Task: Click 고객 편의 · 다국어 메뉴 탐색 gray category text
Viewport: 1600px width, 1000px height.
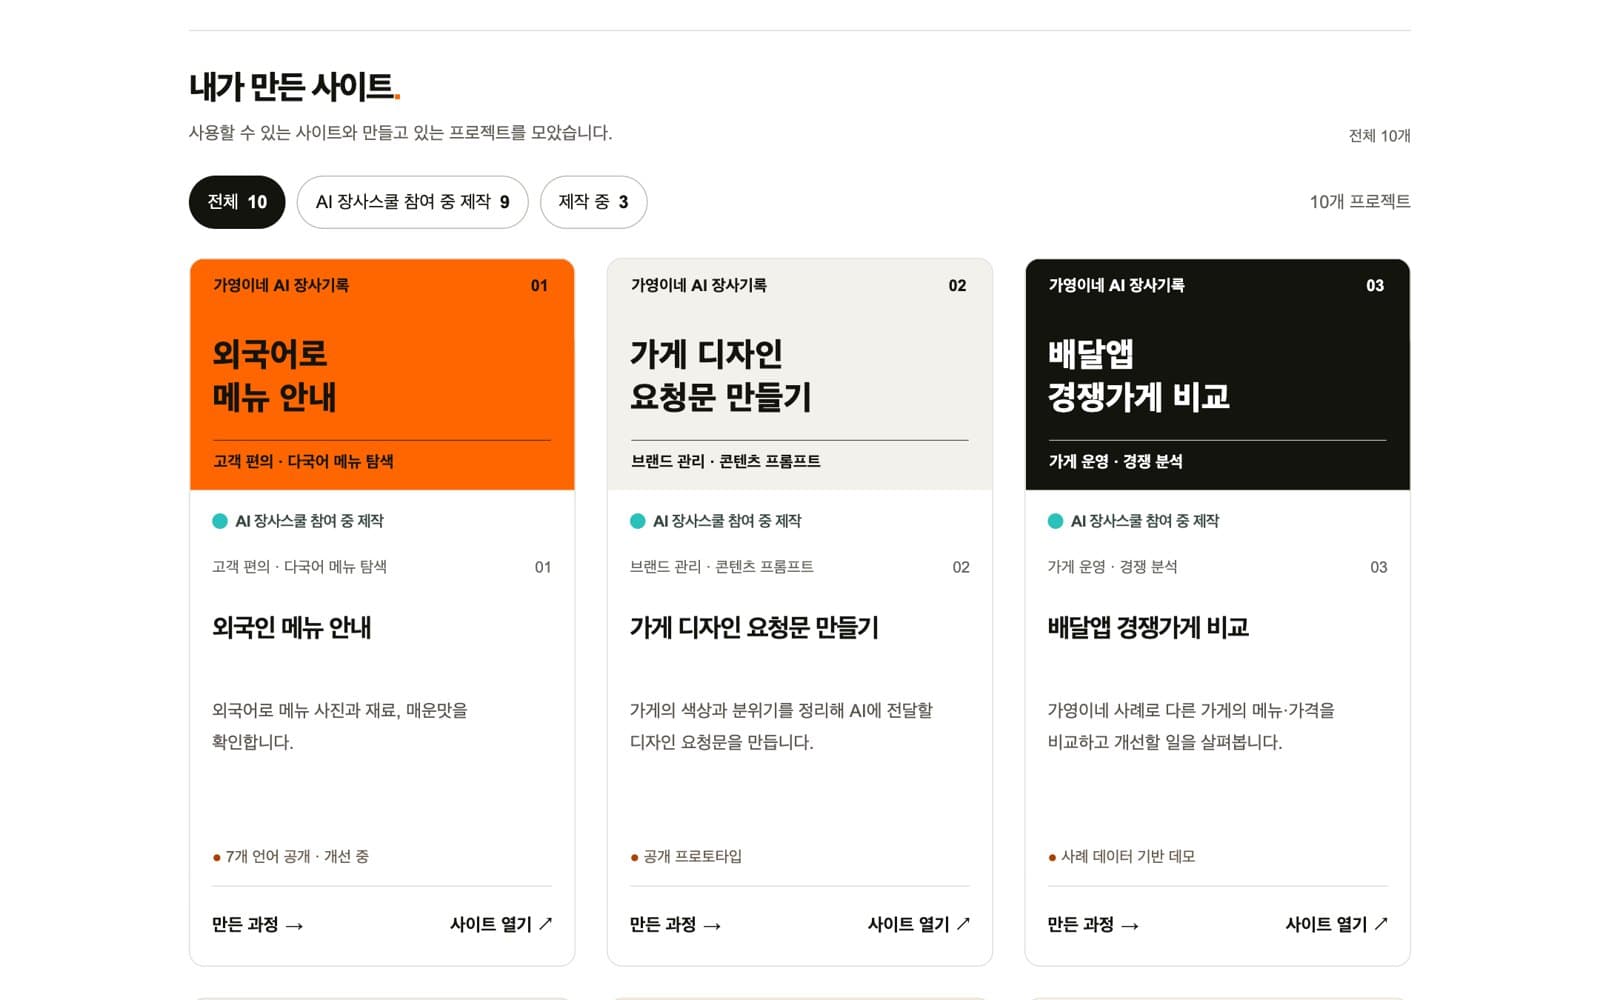Action: coord(299,567)
